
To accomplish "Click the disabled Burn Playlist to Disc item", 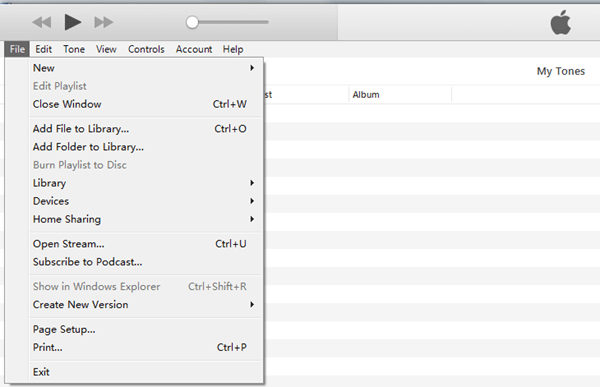I will 146,165.
